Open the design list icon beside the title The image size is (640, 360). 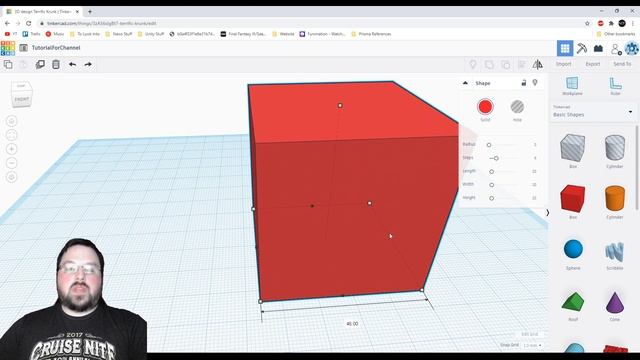24,48
